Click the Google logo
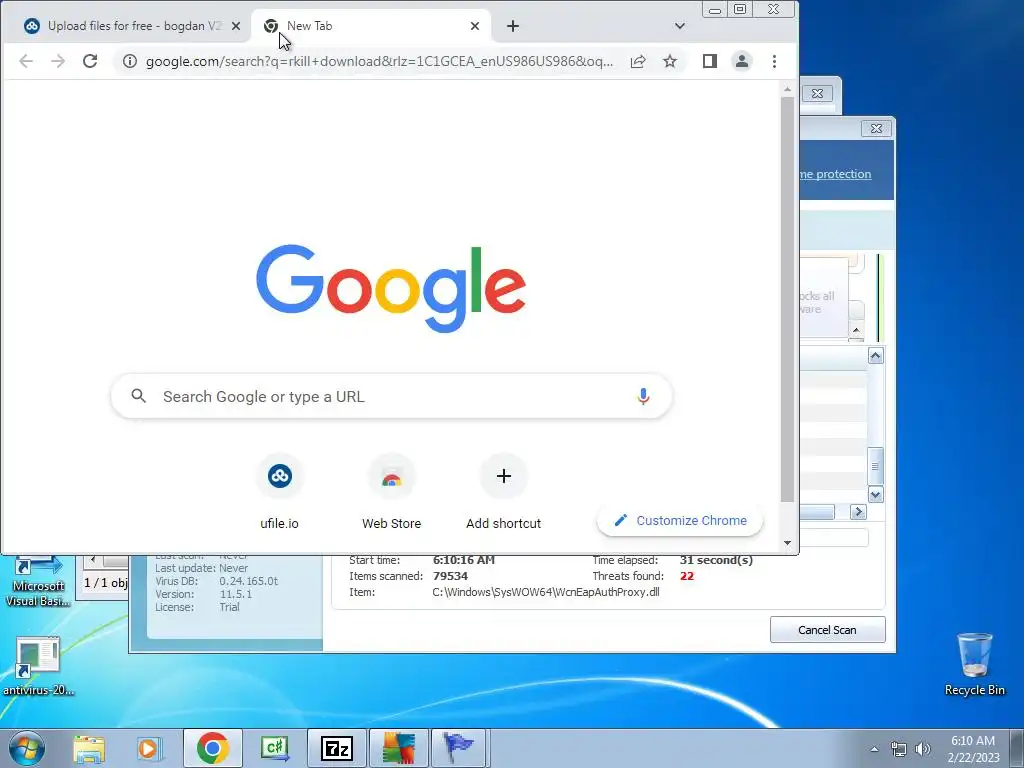 click(x=391, y=288)
